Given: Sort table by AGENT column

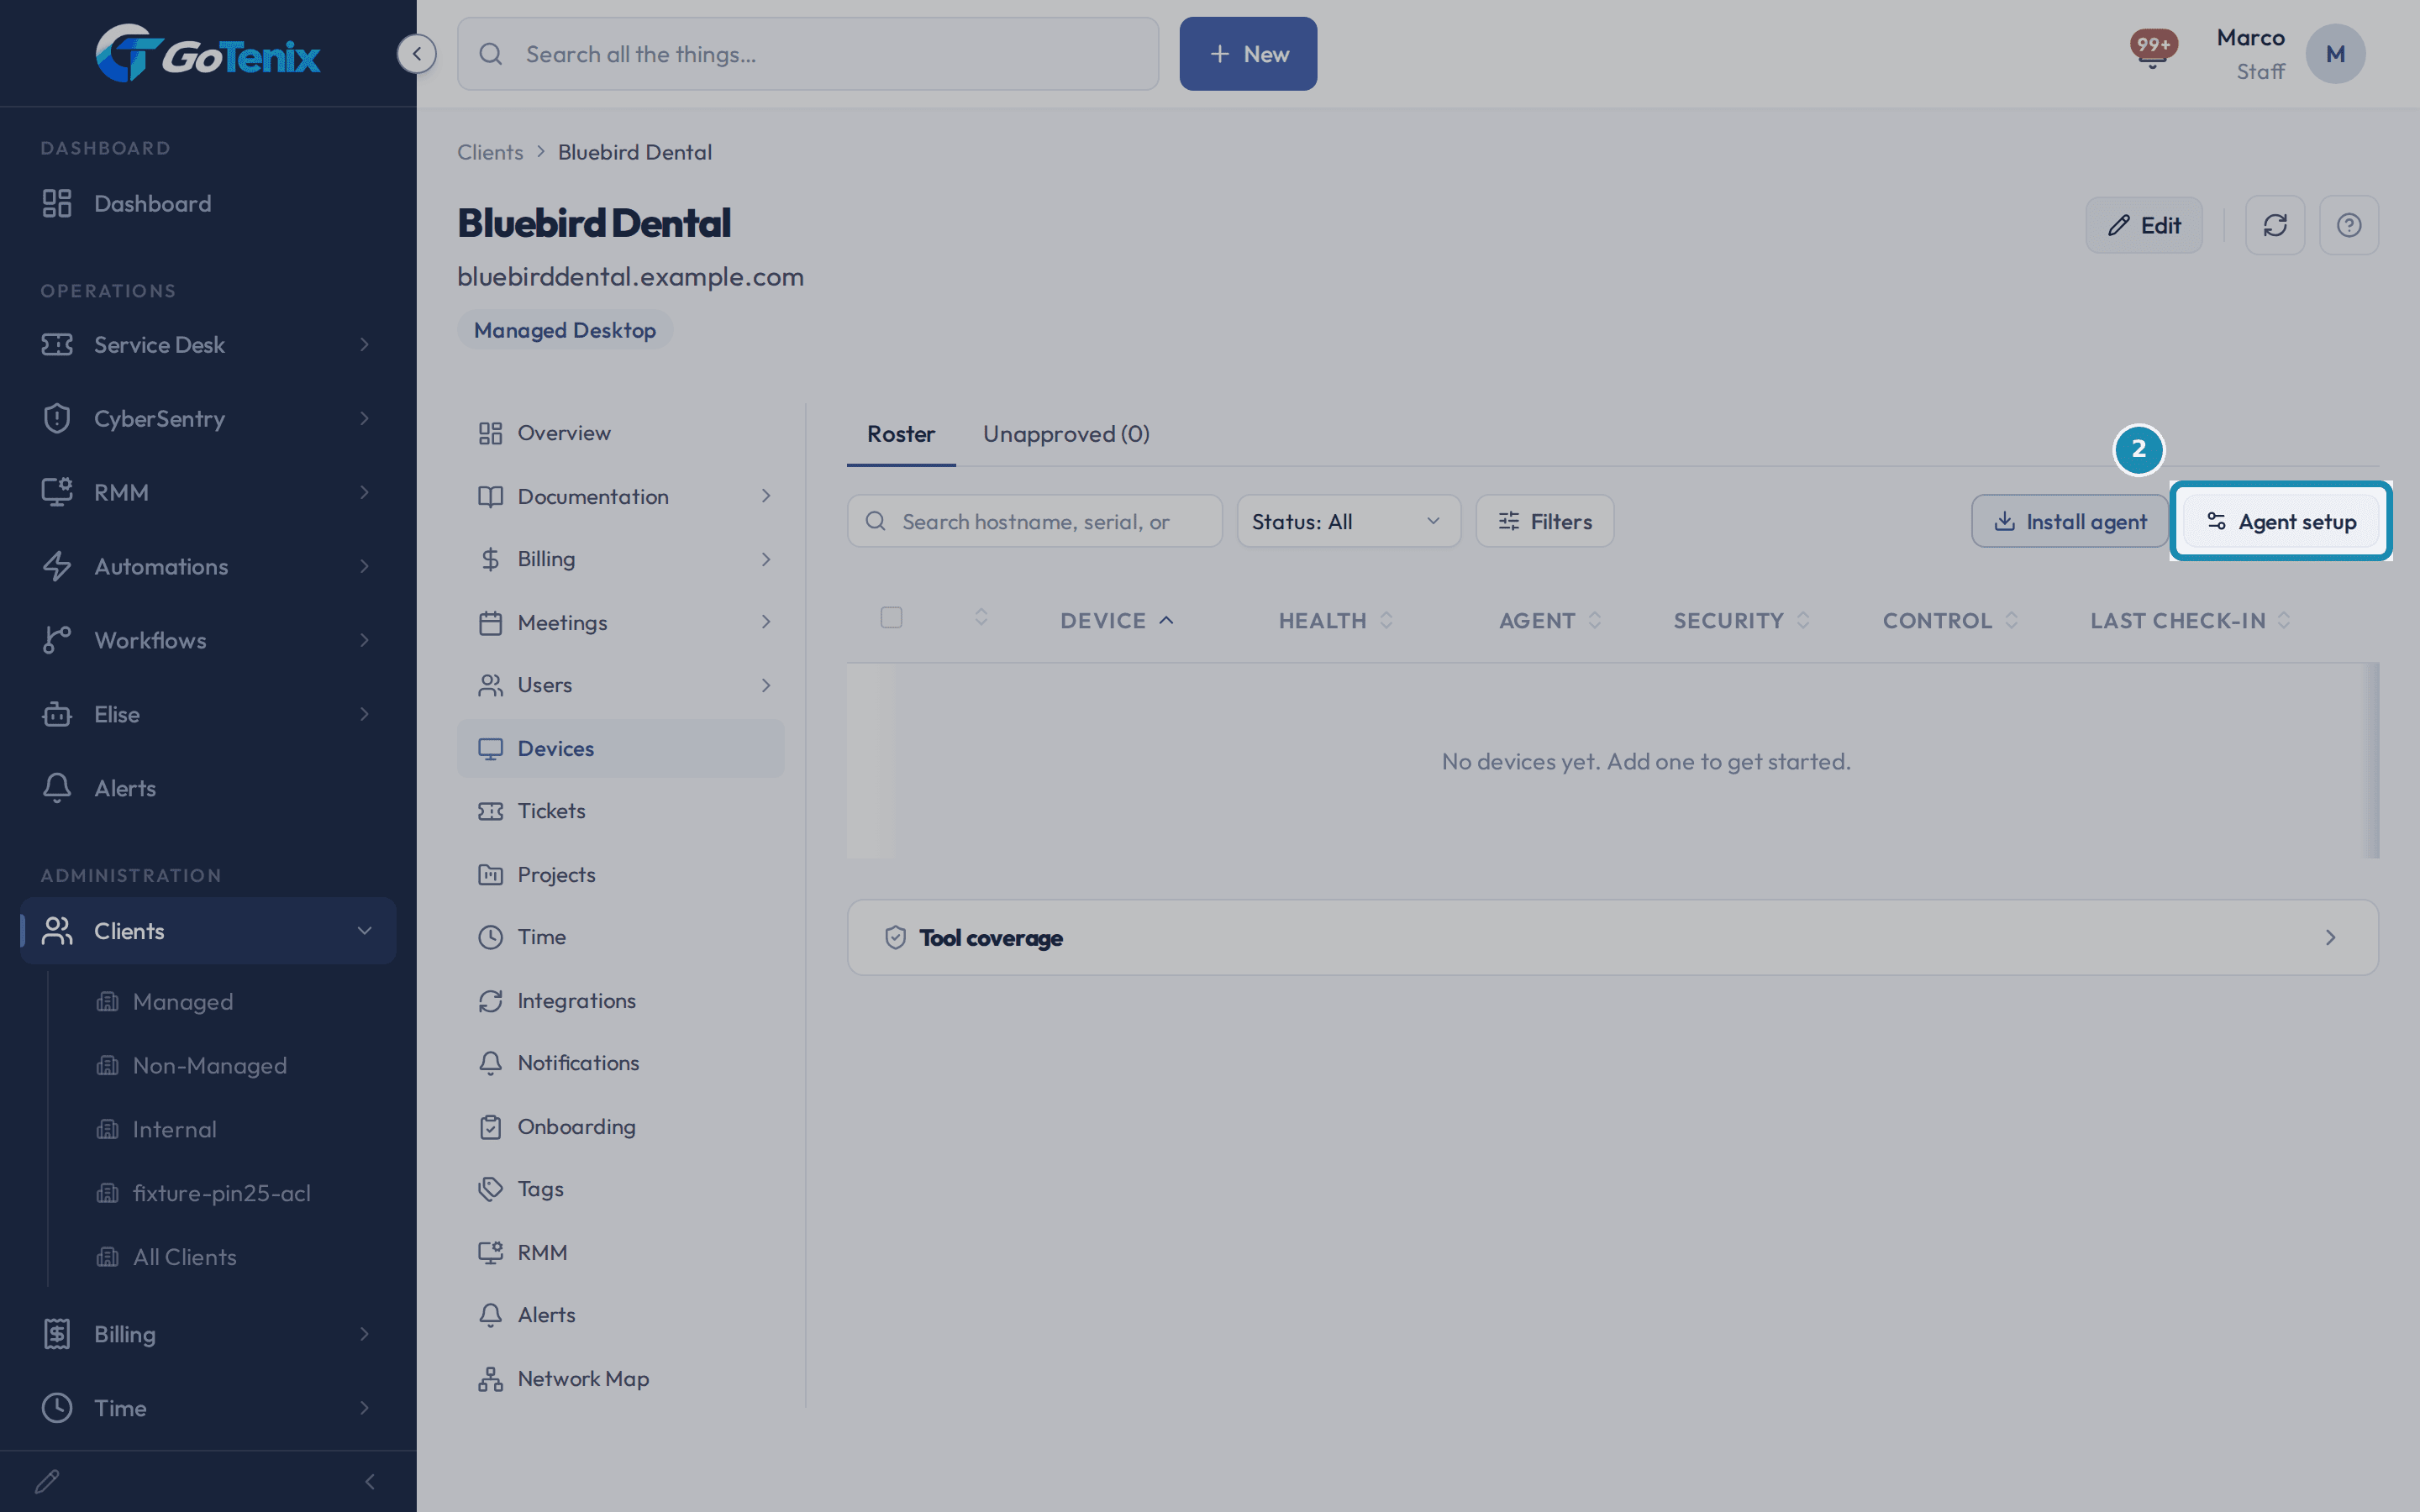Looking at the screenshot, I should point(1549,620).
